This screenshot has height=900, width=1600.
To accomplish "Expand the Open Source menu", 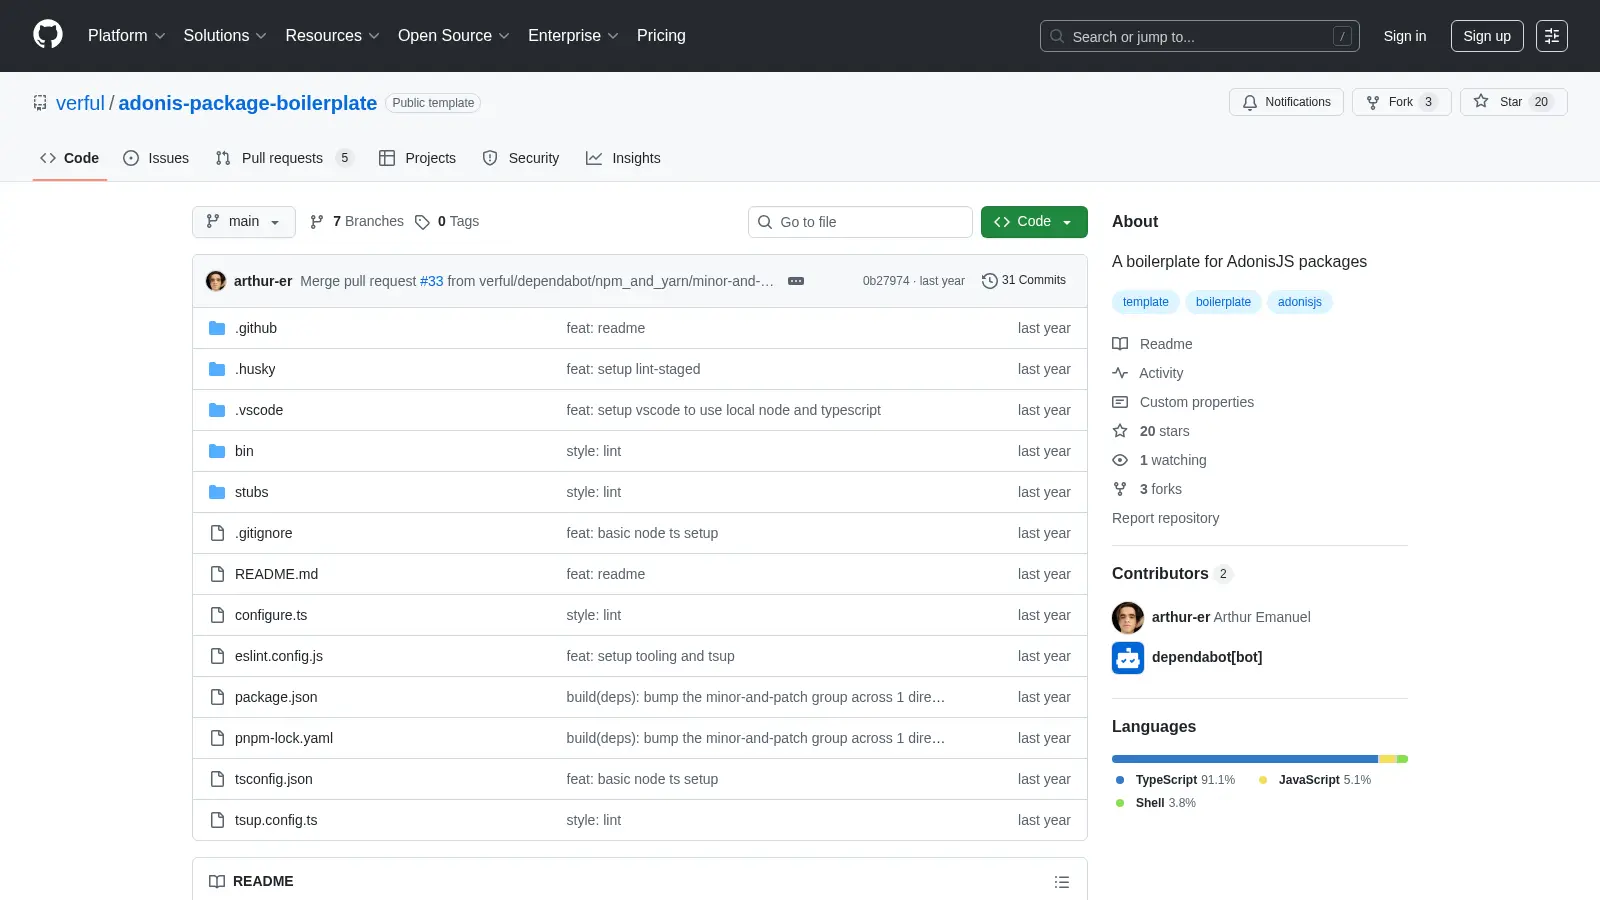I will 454,36.
